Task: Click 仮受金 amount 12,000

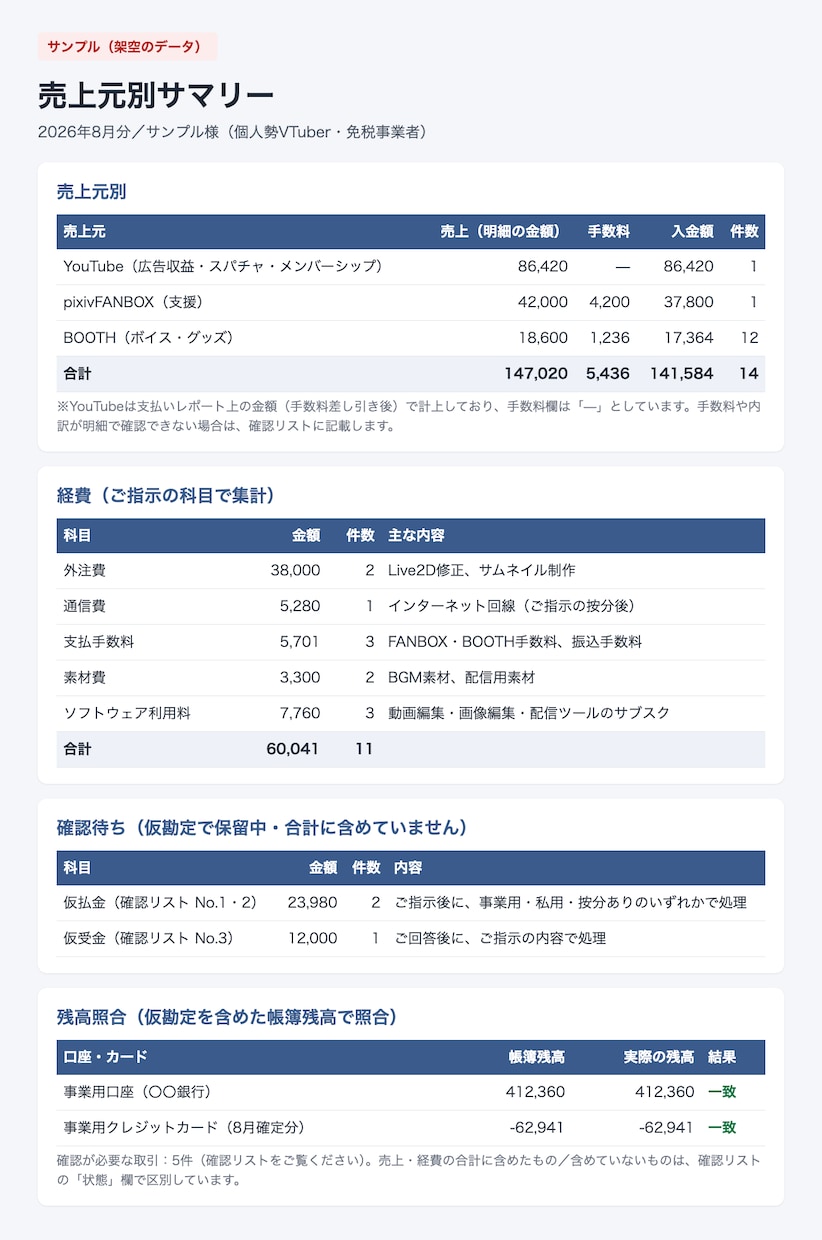Action: pos(313,938)
